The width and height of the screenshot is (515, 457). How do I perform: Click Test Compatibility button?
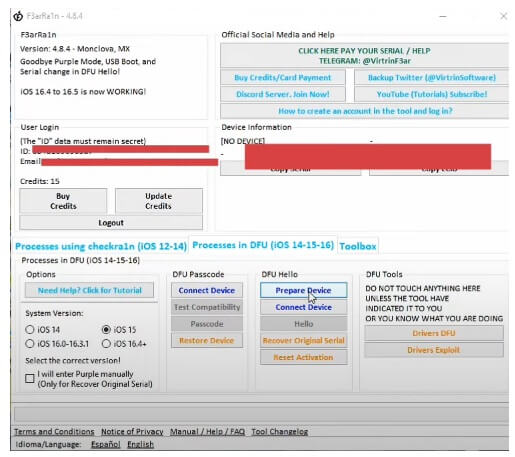coord(207,307)
